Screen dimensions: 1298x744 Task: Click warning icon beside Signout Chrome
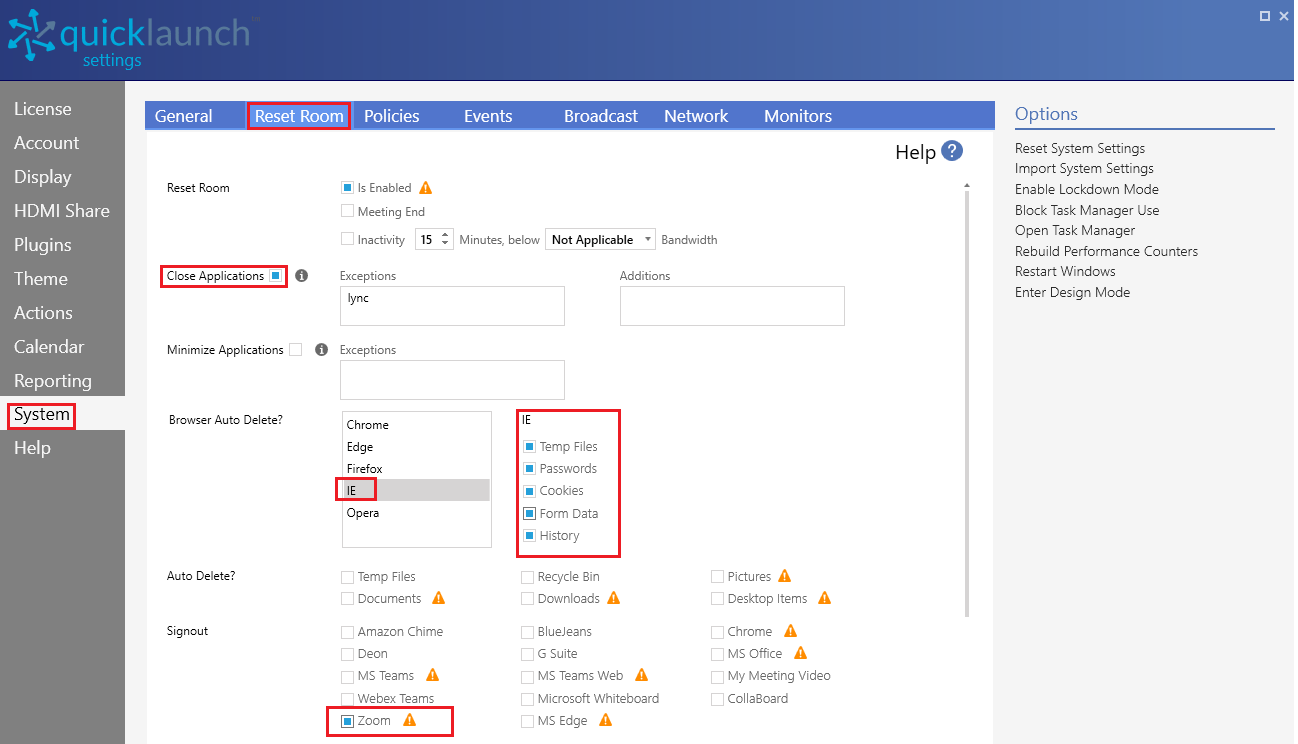790,631
